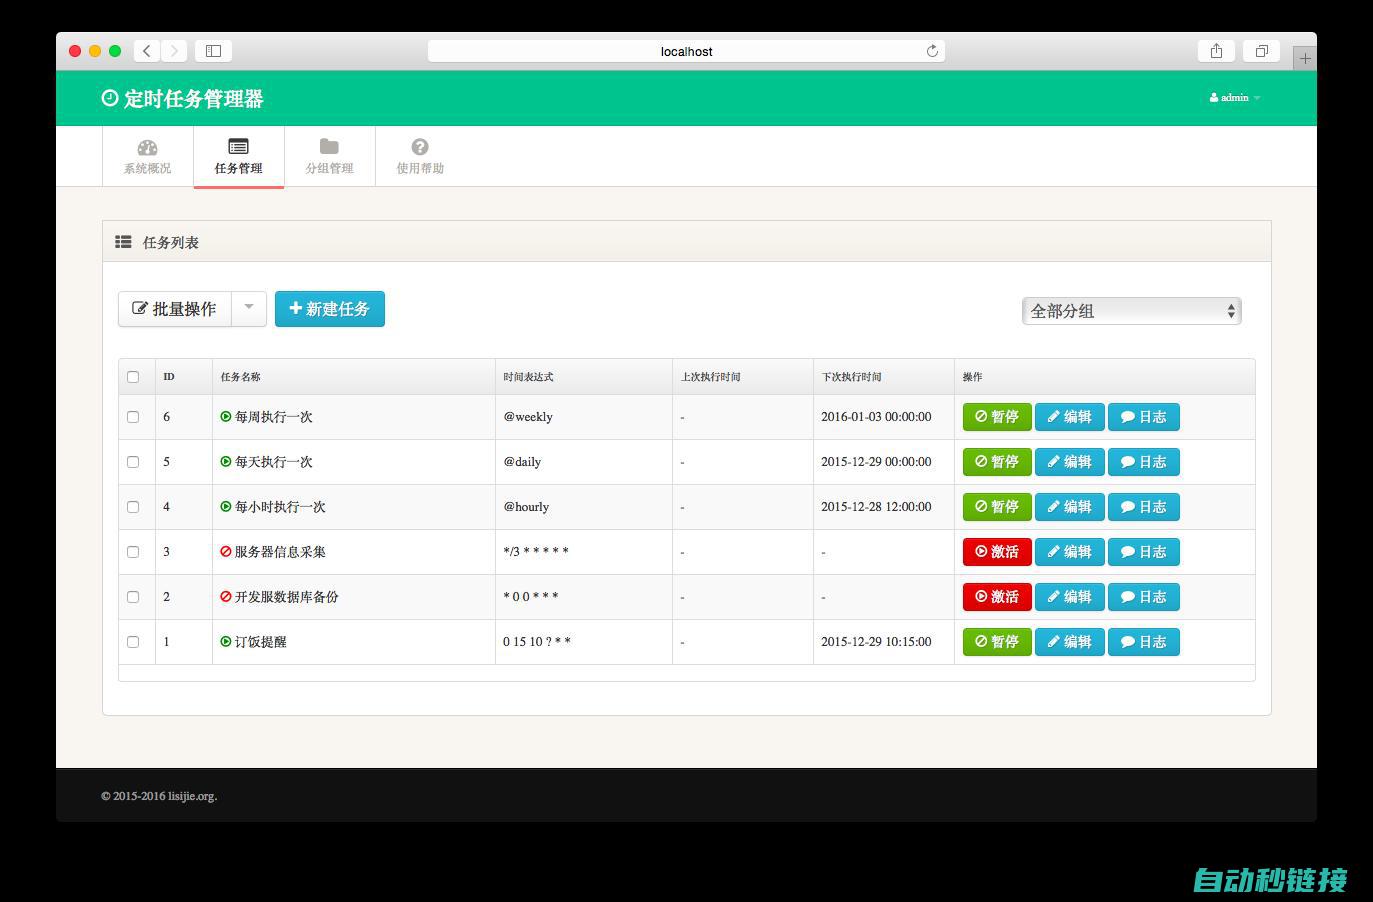View logs for the 每周执行一次 task
Viewport: 1373px width, 902px height.
1144,417
